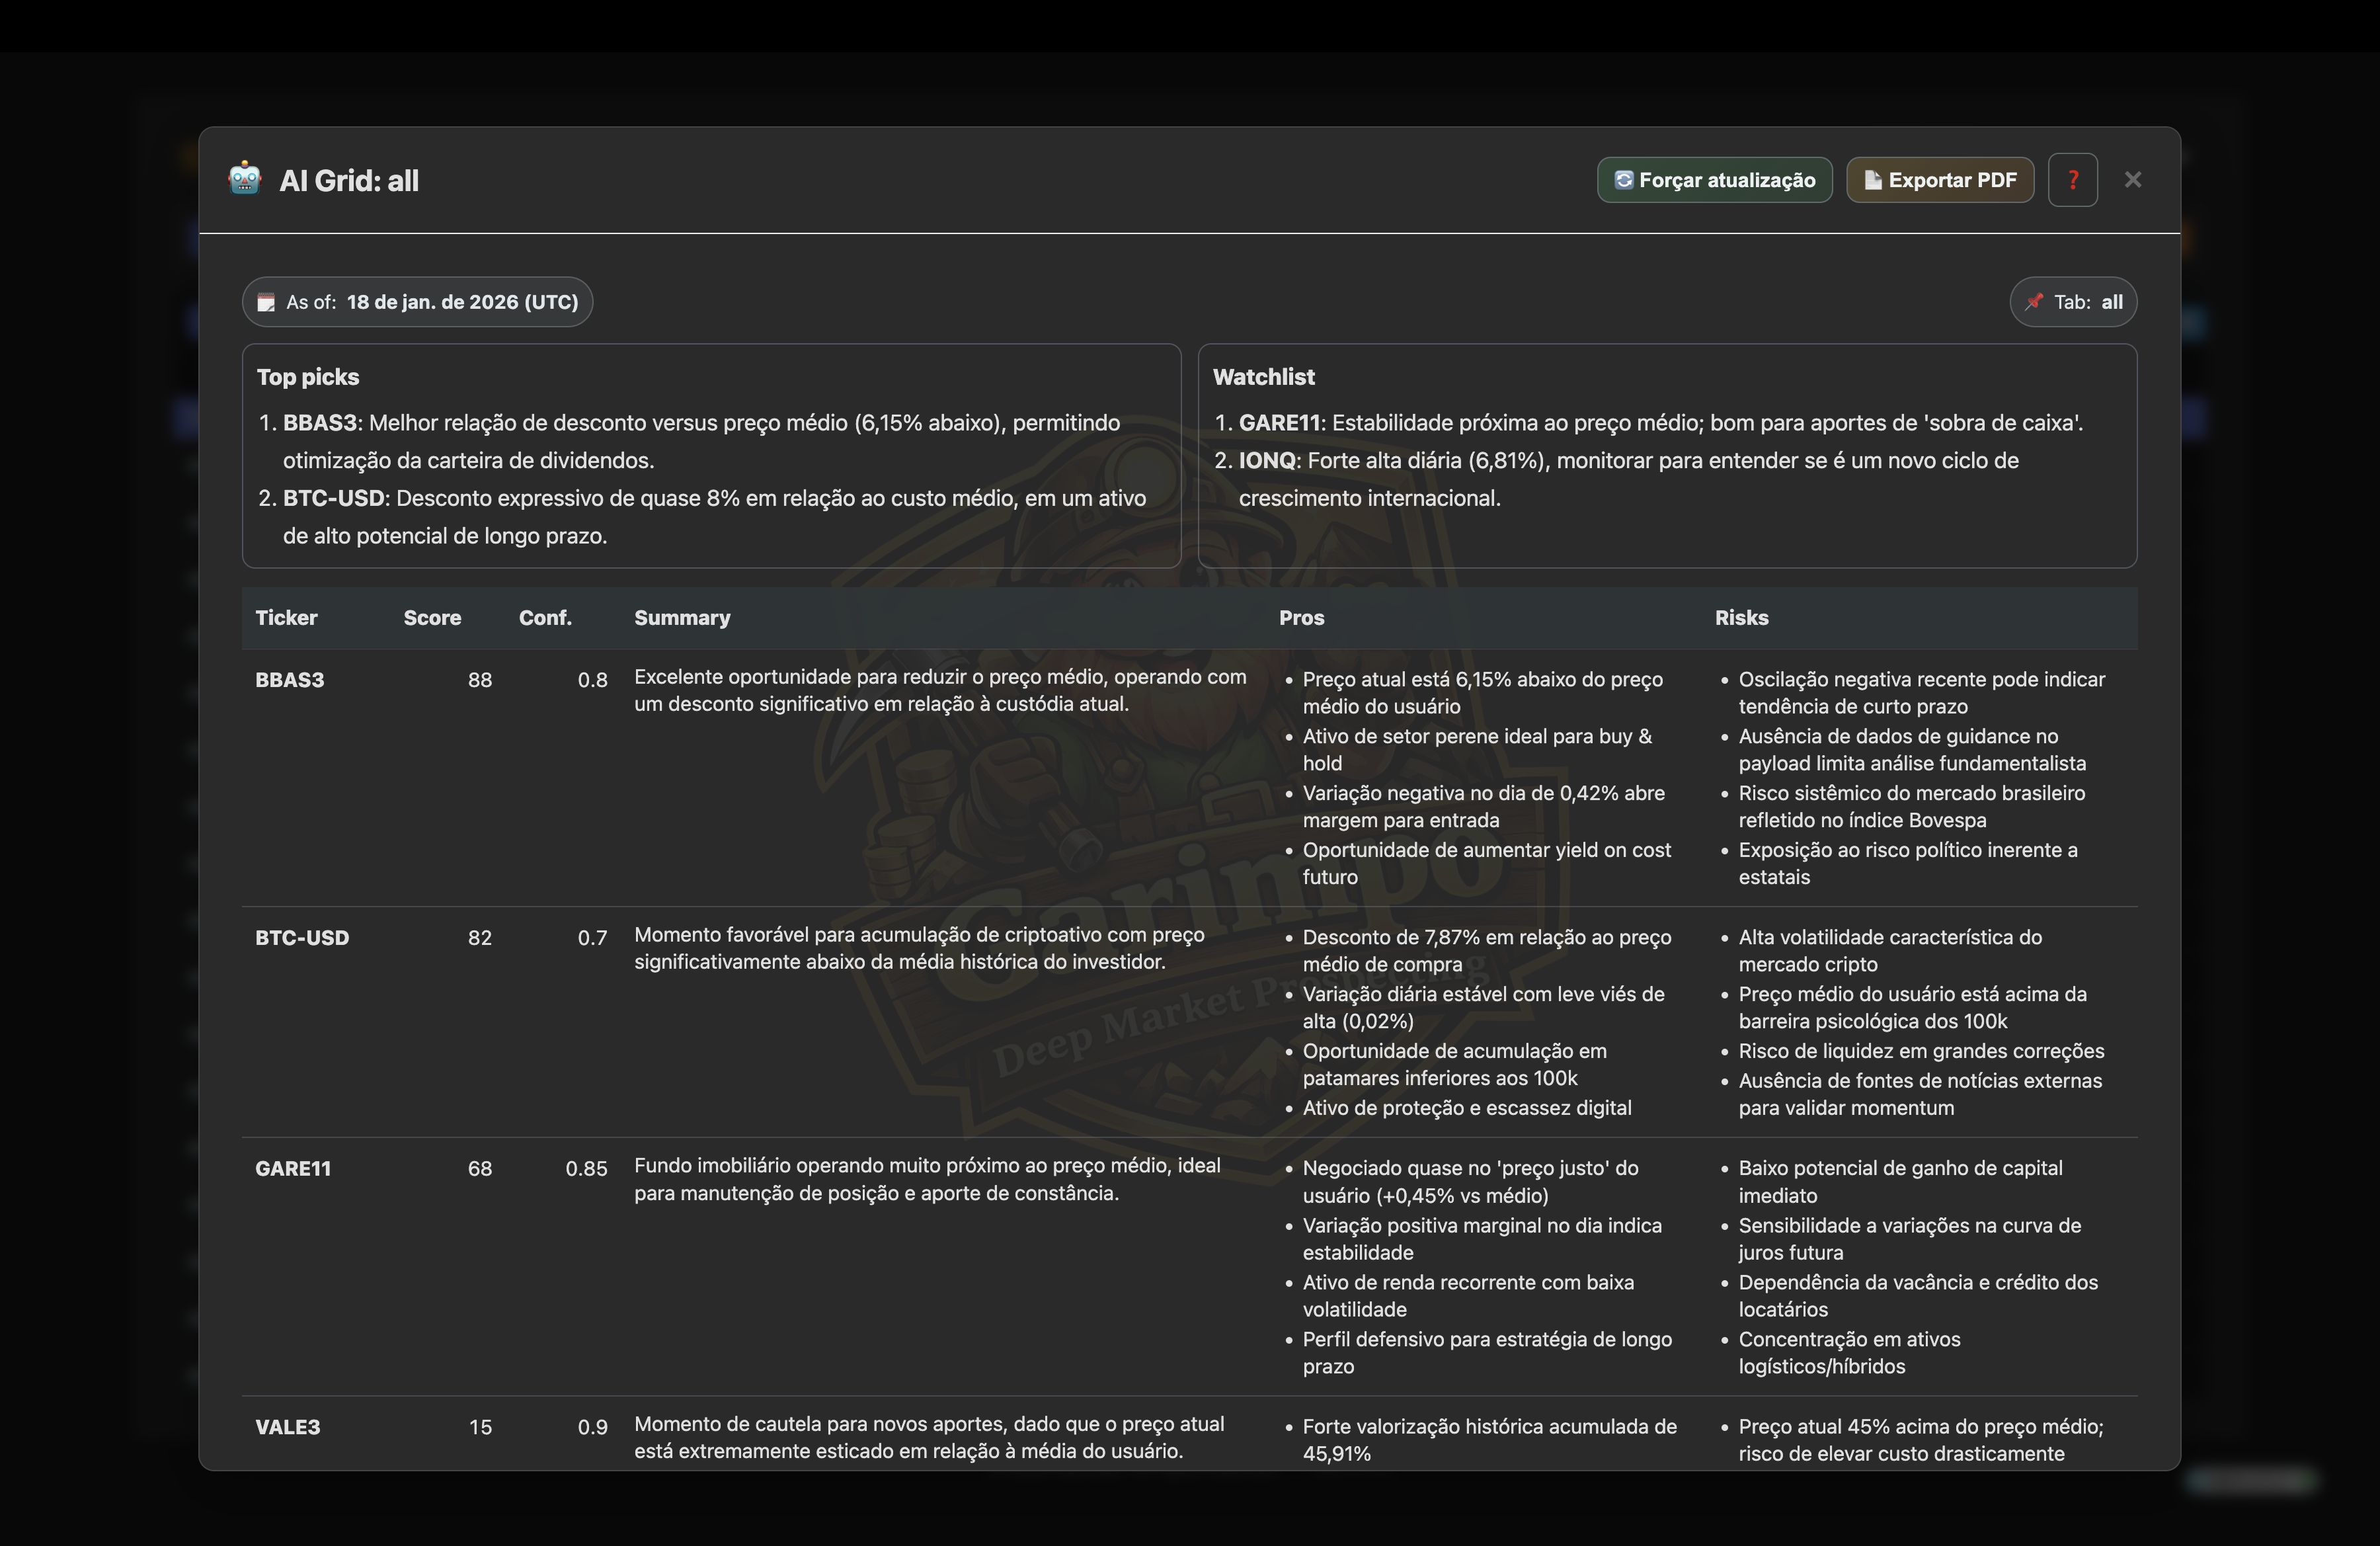Open the help via the question mark icon
Viewport: 2380px width, 1546px height.
coord(2073,179)
